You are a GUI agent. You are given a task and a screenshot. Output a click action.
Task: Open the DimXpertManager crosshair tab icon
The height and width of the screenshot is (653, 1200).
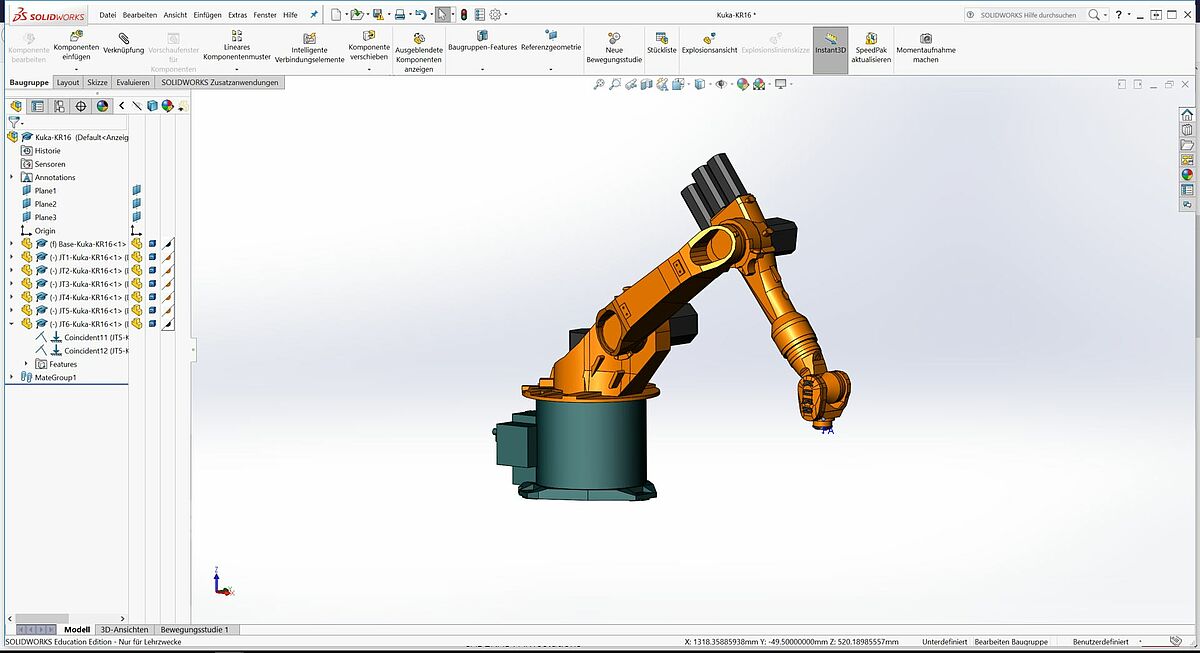81,105
